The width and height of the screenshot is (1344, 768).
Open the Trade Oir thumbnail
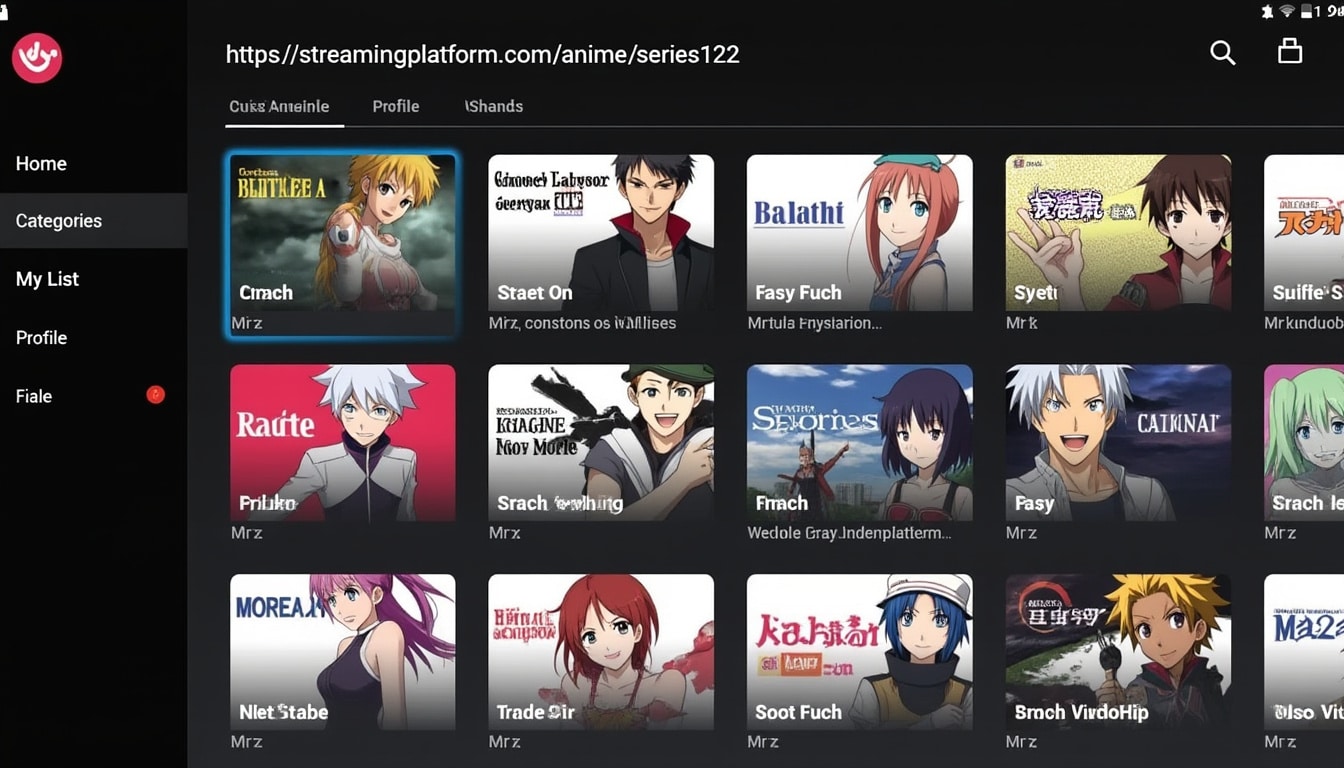tap(601, 652)
